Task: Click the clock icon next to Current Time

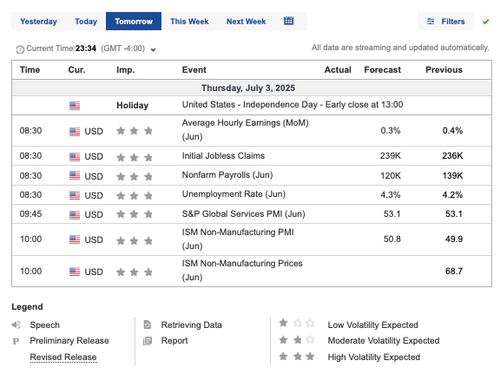Action: coord(20,49)
